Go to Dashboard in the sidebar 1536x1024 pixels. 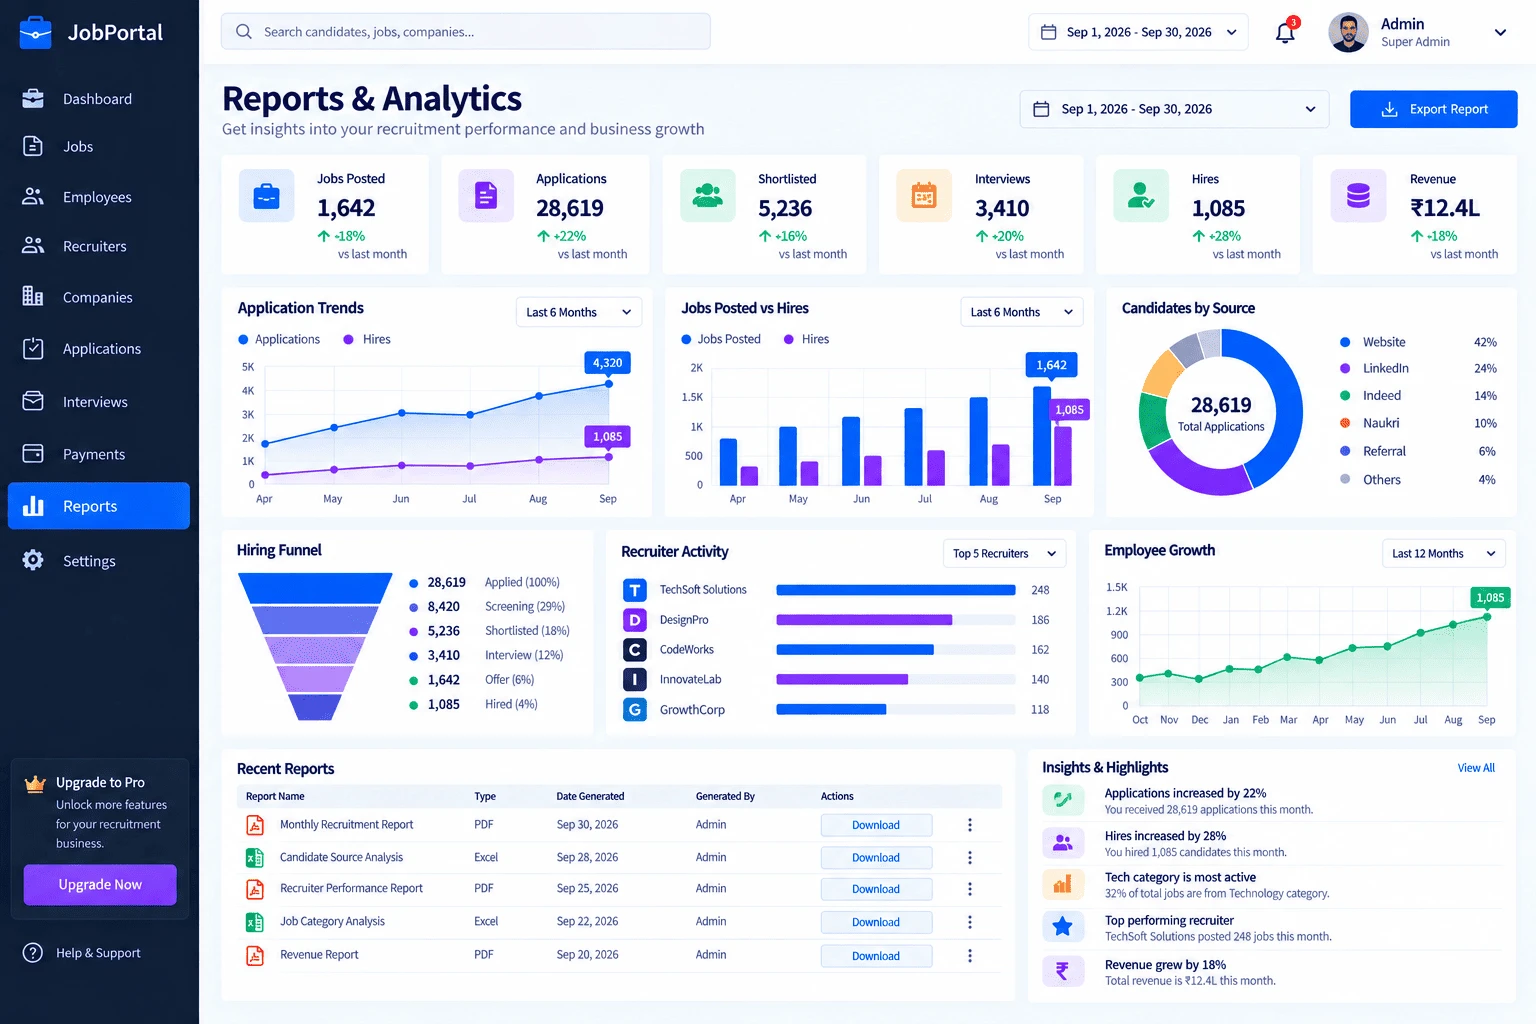pos(98,99)
